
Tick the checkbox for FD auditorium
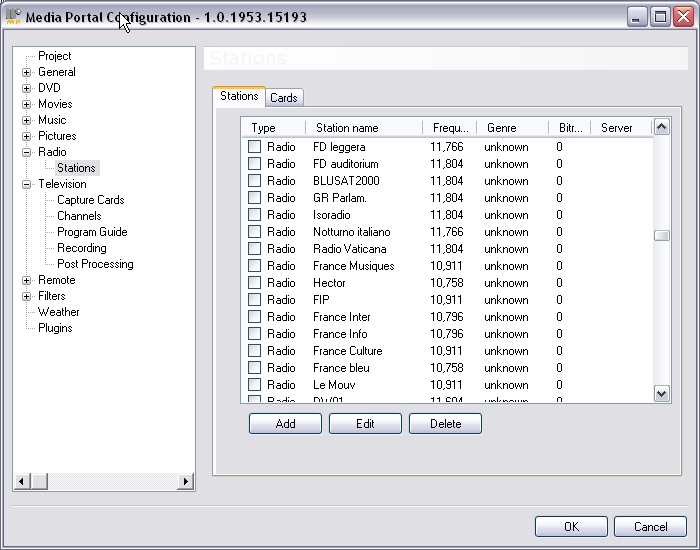(254, 163)
